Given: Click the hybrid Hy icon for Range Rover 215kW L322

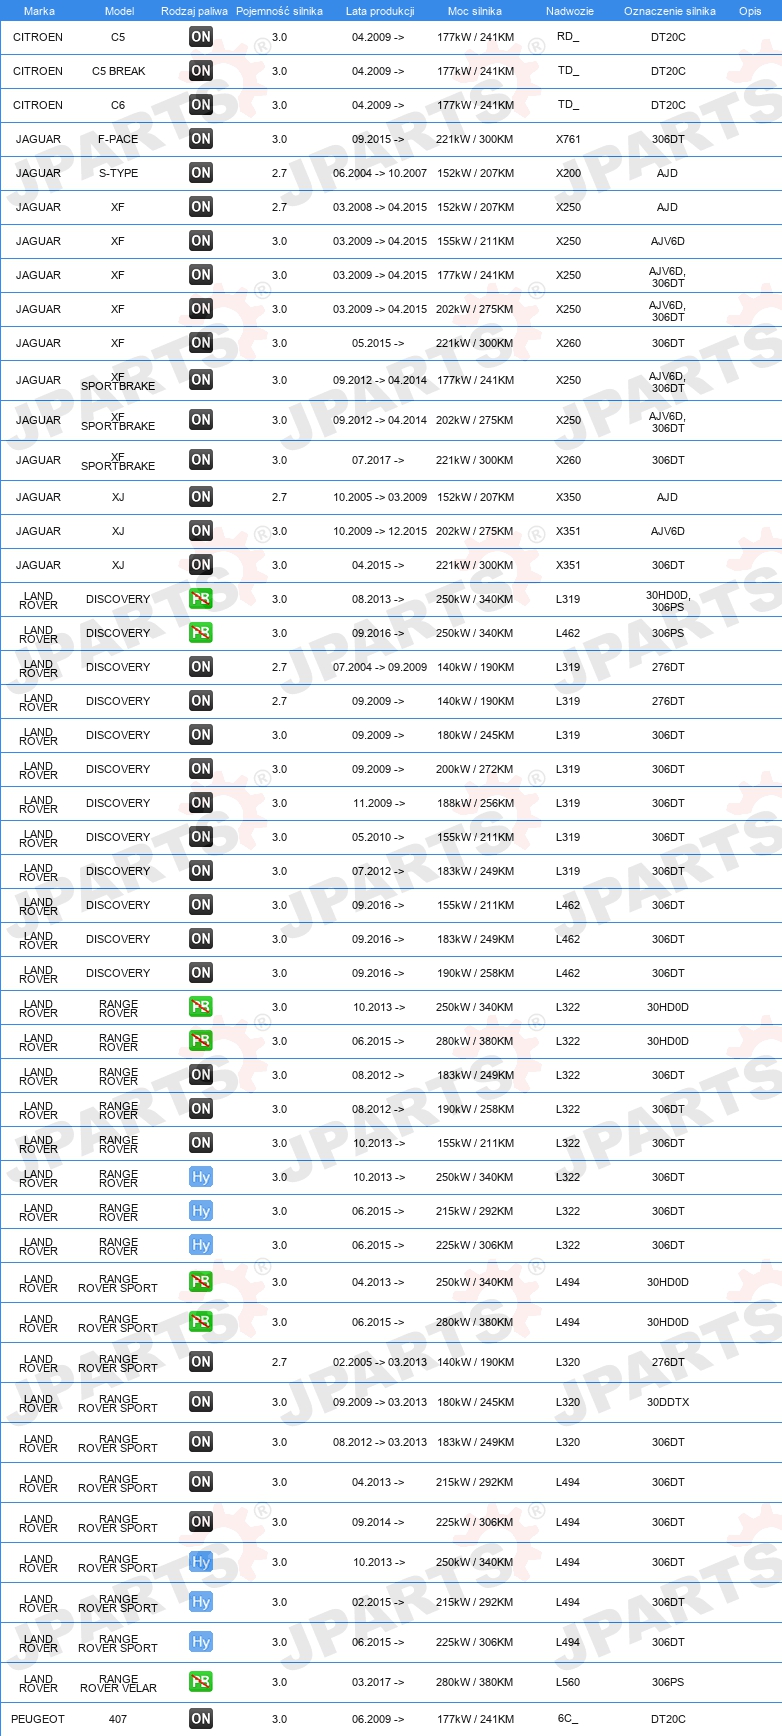Looking at the screenshot, I should click(201, 1211).
